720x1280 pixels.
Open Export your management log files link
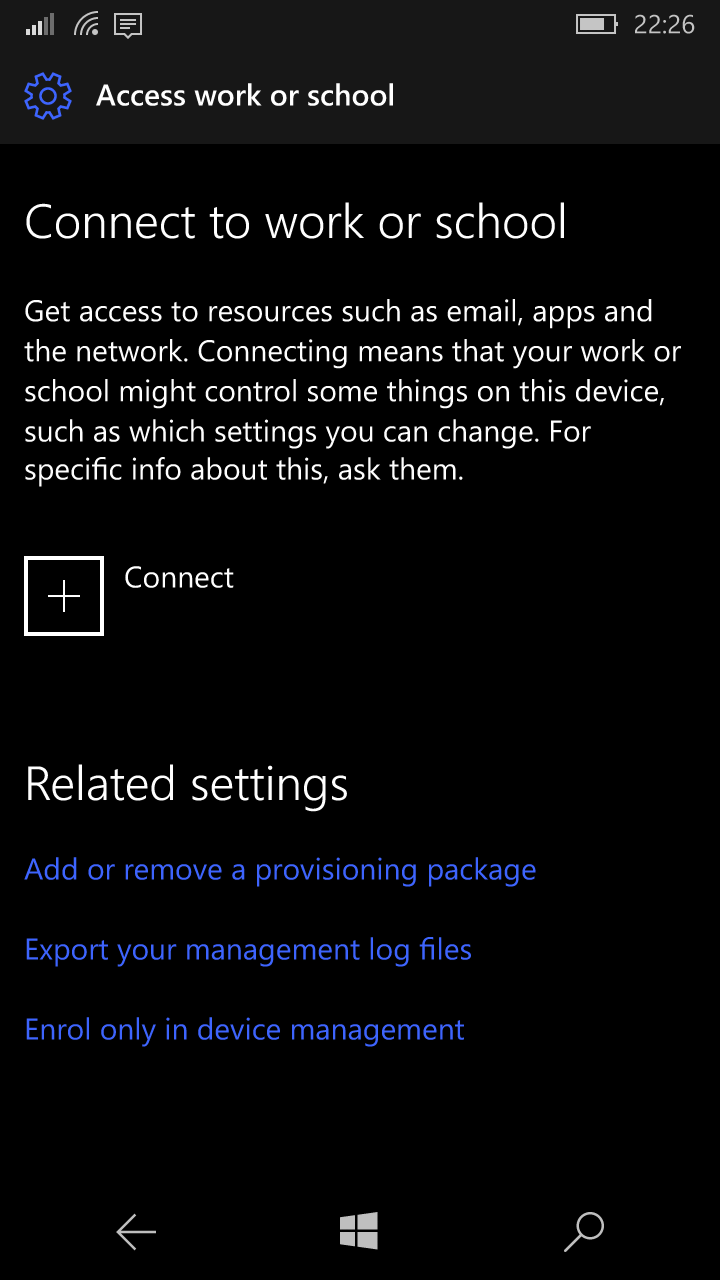[248, 950]
